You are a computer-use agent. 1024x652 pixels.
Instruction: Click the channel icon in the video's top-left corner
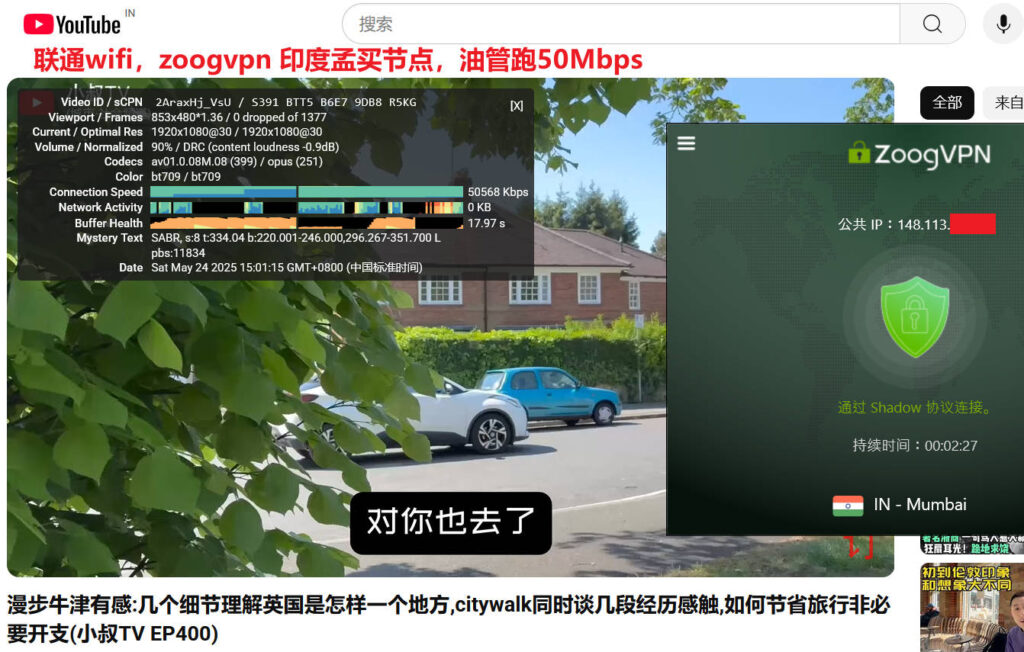click(x=36, y=102)
